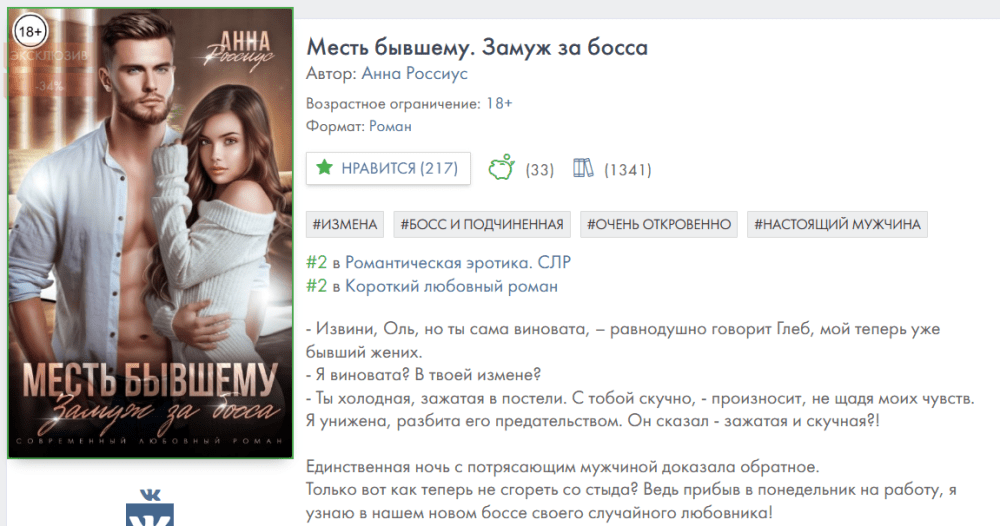Click the book title heading
Screen dimensions: 1000x526
(477, 47)
